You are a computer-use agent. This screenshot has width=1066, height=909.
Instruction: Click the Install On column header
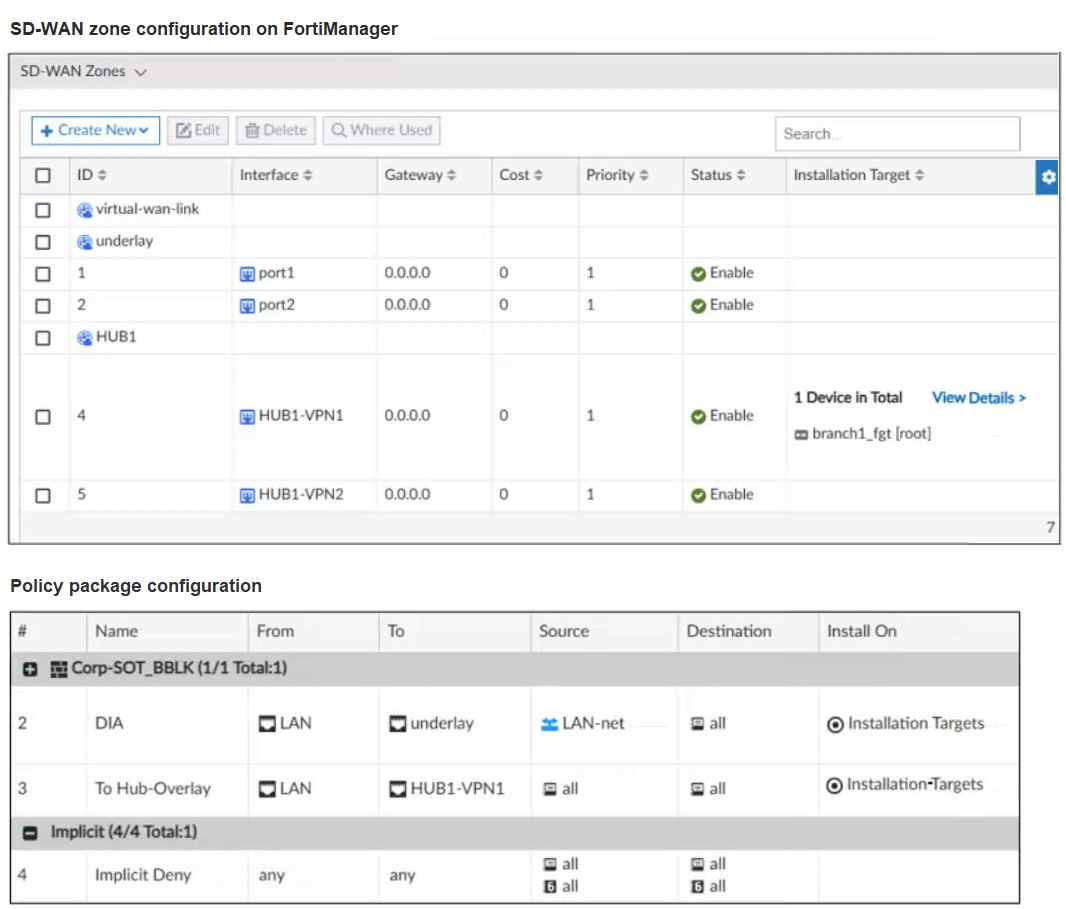(x=861, y=632)
